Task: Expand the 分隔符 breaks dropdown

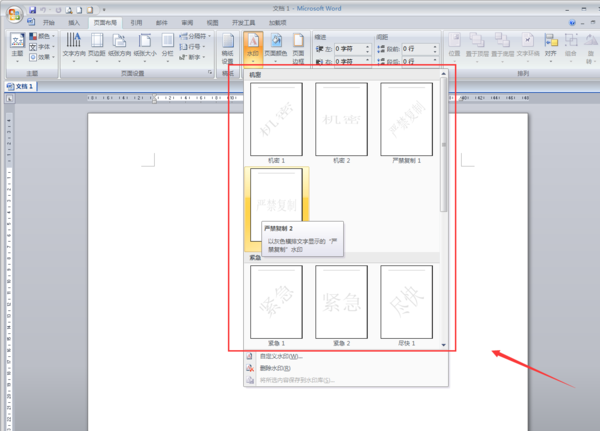Action: pyautogui.click(x=195, y=36)
